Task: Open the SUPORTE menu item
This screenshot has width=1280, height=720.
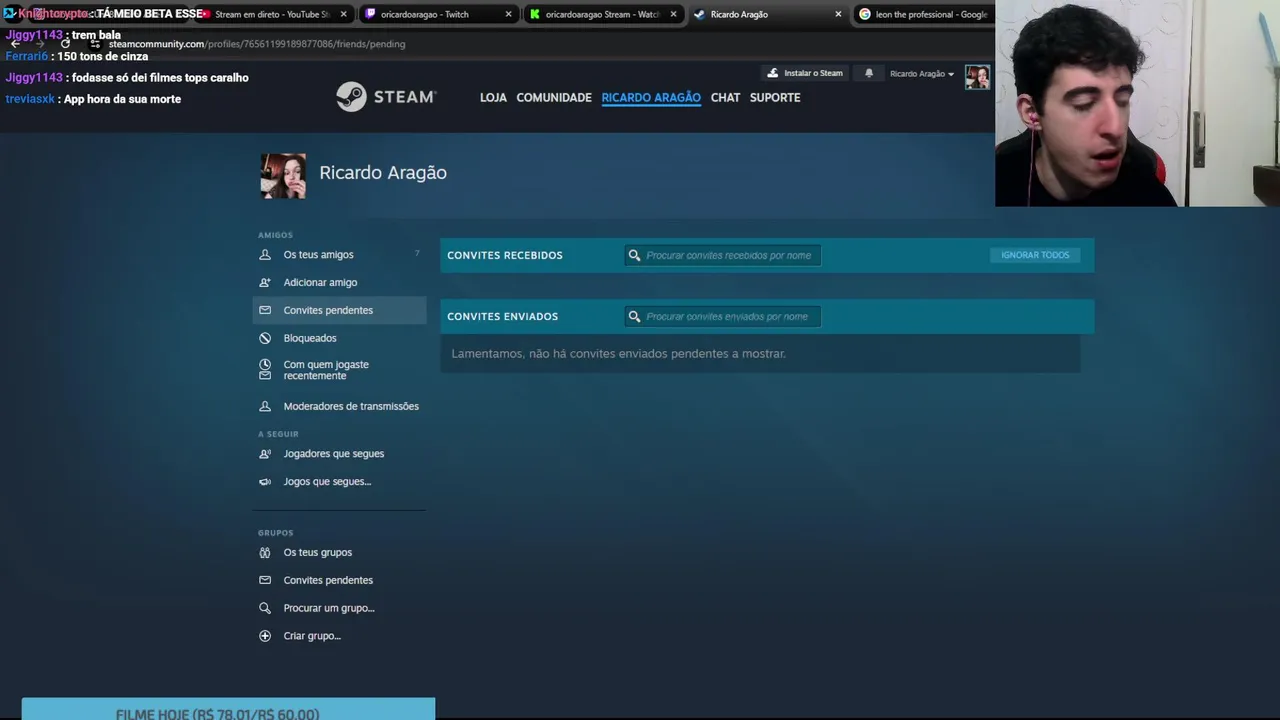Action: (775, 98)
